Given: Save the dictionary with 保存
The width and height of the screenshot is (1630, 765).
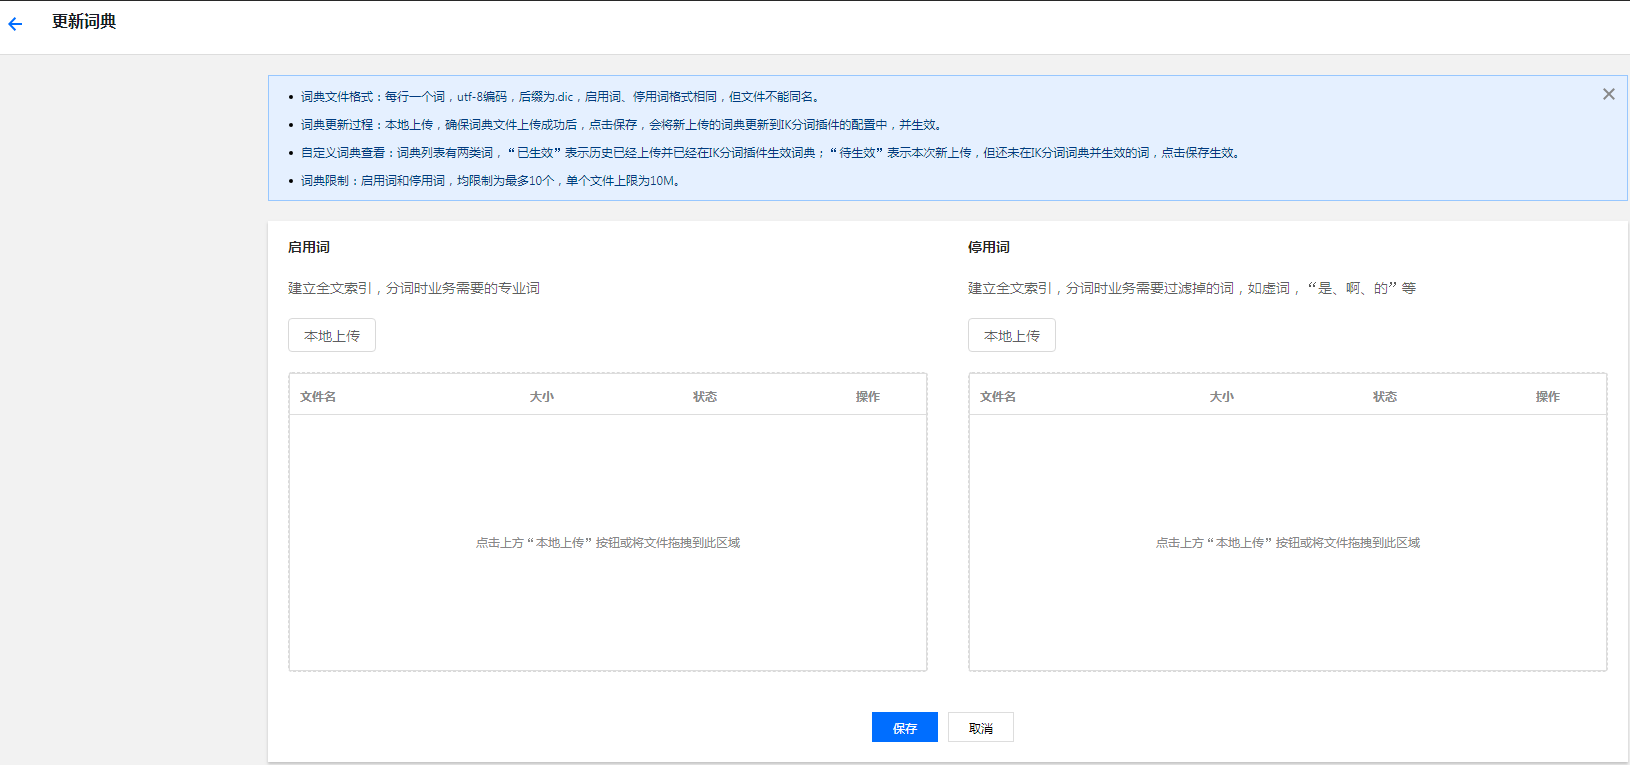Looking at the screenshot, I should [x=905, y=727].
